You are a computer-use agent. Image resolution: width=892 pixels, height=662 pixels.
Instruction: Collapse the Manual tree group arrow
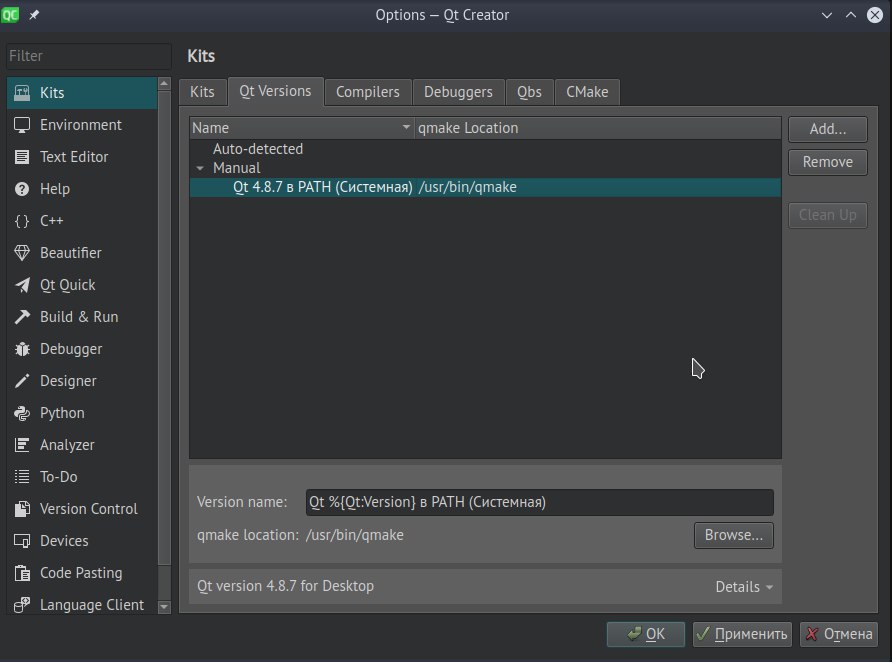point(200,168)
